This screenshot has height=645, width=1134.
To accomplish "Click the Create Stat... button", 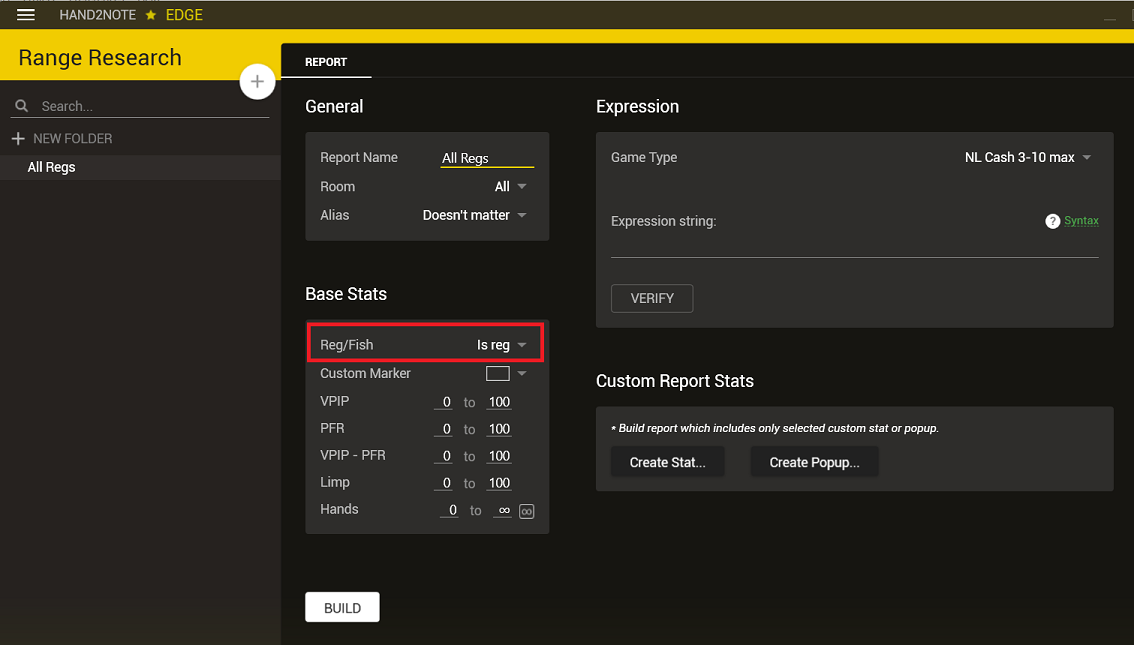I will click(668, 462).
